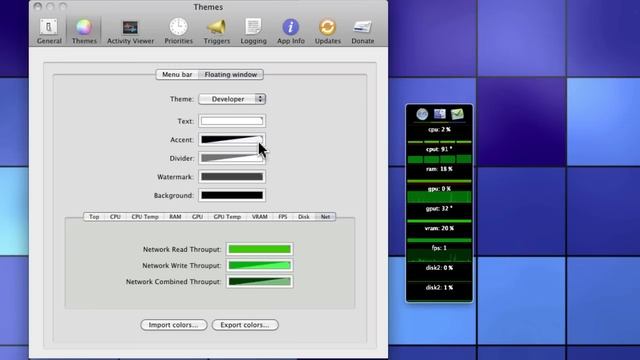This screenshot has height=360, width=640.
Task: Change Network Combined Throuput color
Action: click(260, 282)
